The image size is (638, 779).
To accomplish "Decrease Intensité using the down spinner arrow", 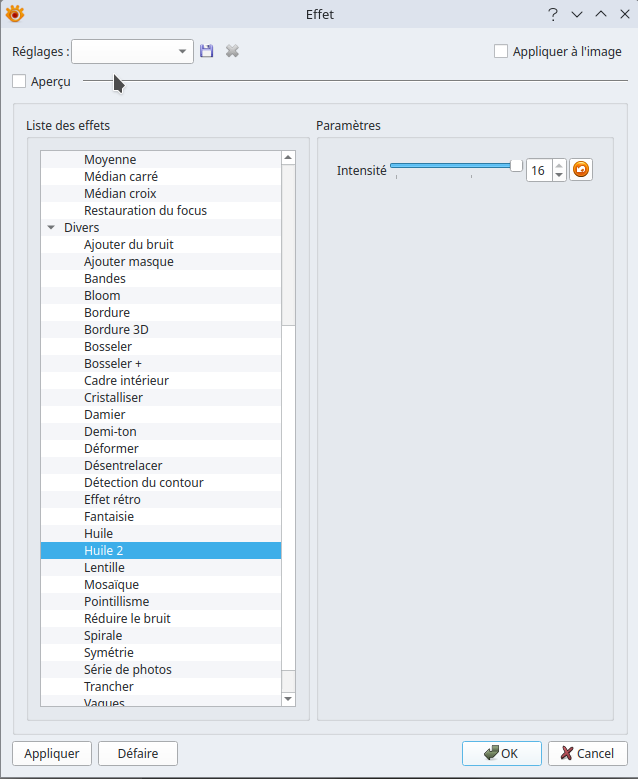I will tap(559, 176).
